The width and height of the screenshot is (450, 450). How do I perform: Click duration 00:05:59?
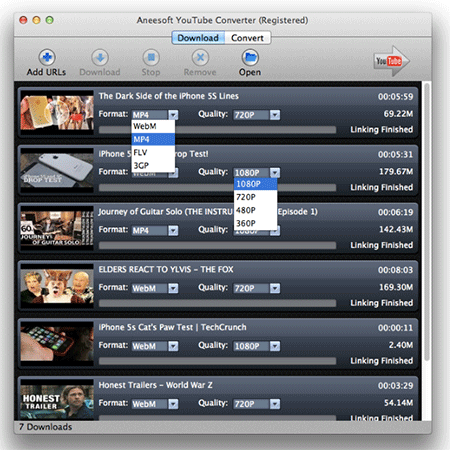(395, 97)
